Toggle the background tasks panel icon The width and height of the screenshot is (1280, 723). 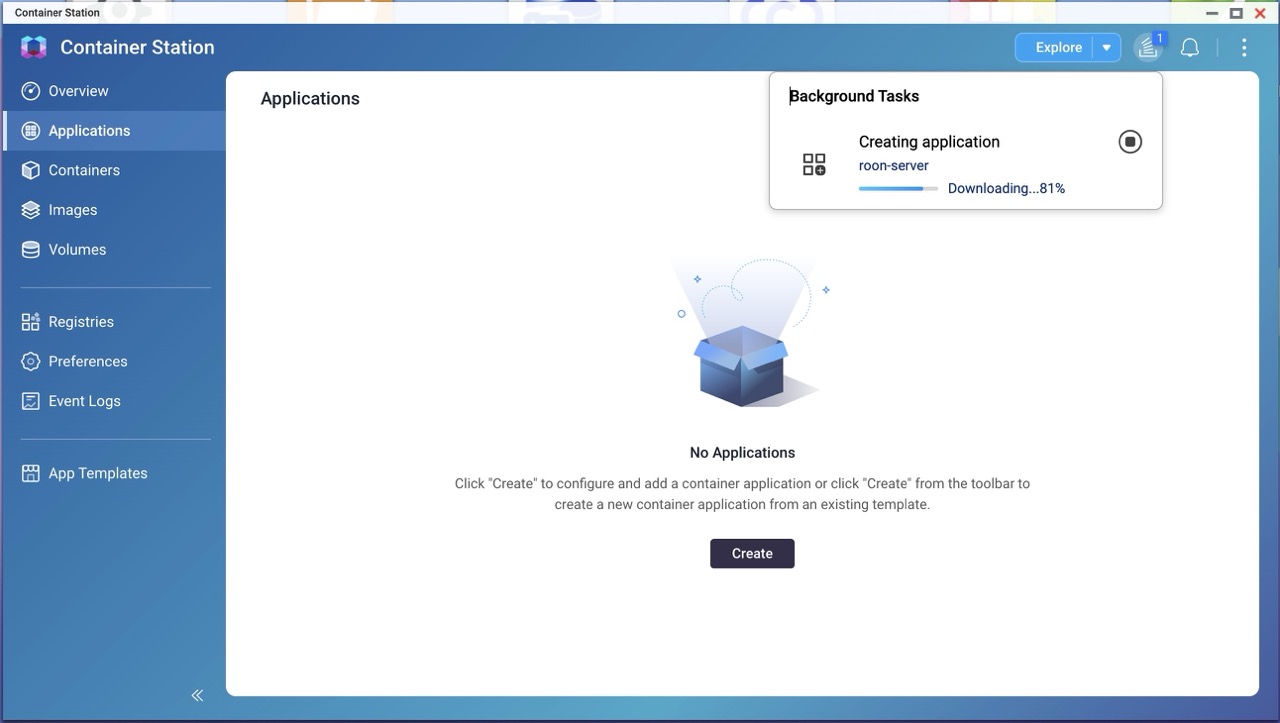[1147, 48]
